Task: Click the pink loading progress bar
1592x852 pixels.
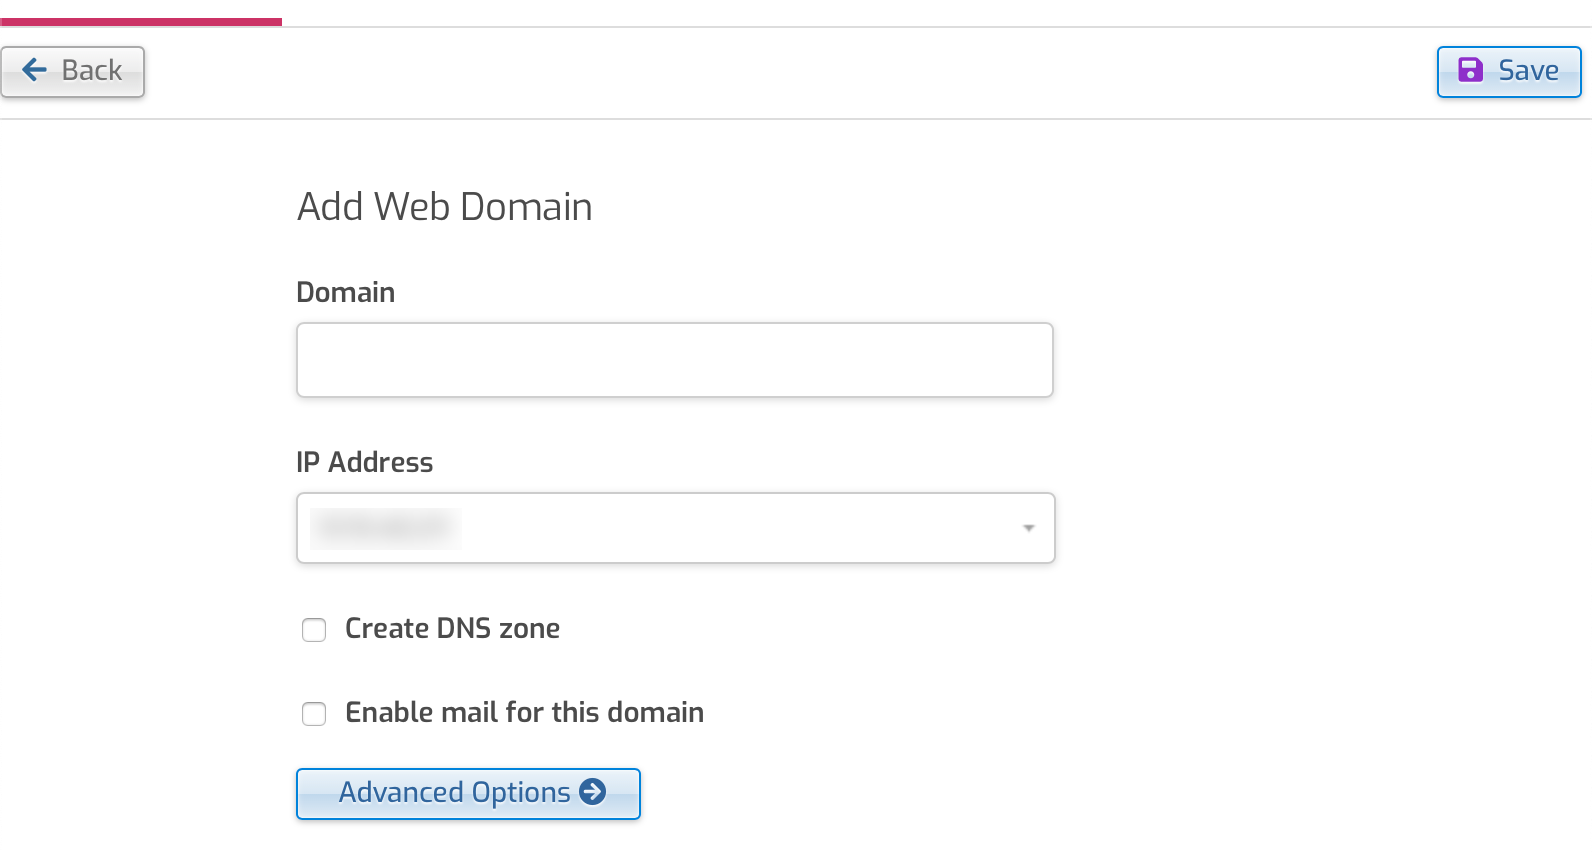Action: click(141, 21)
